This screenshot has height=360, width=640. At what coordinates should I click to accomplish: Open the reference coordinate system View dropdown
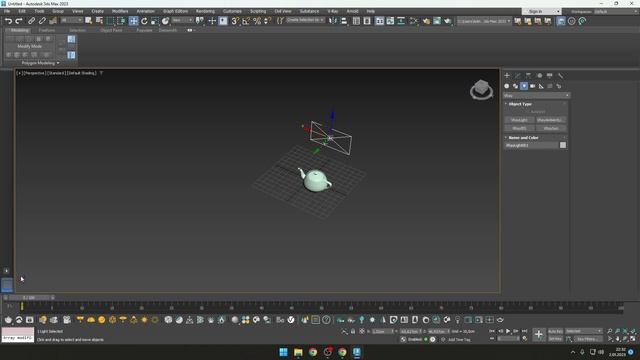[182, 20]
